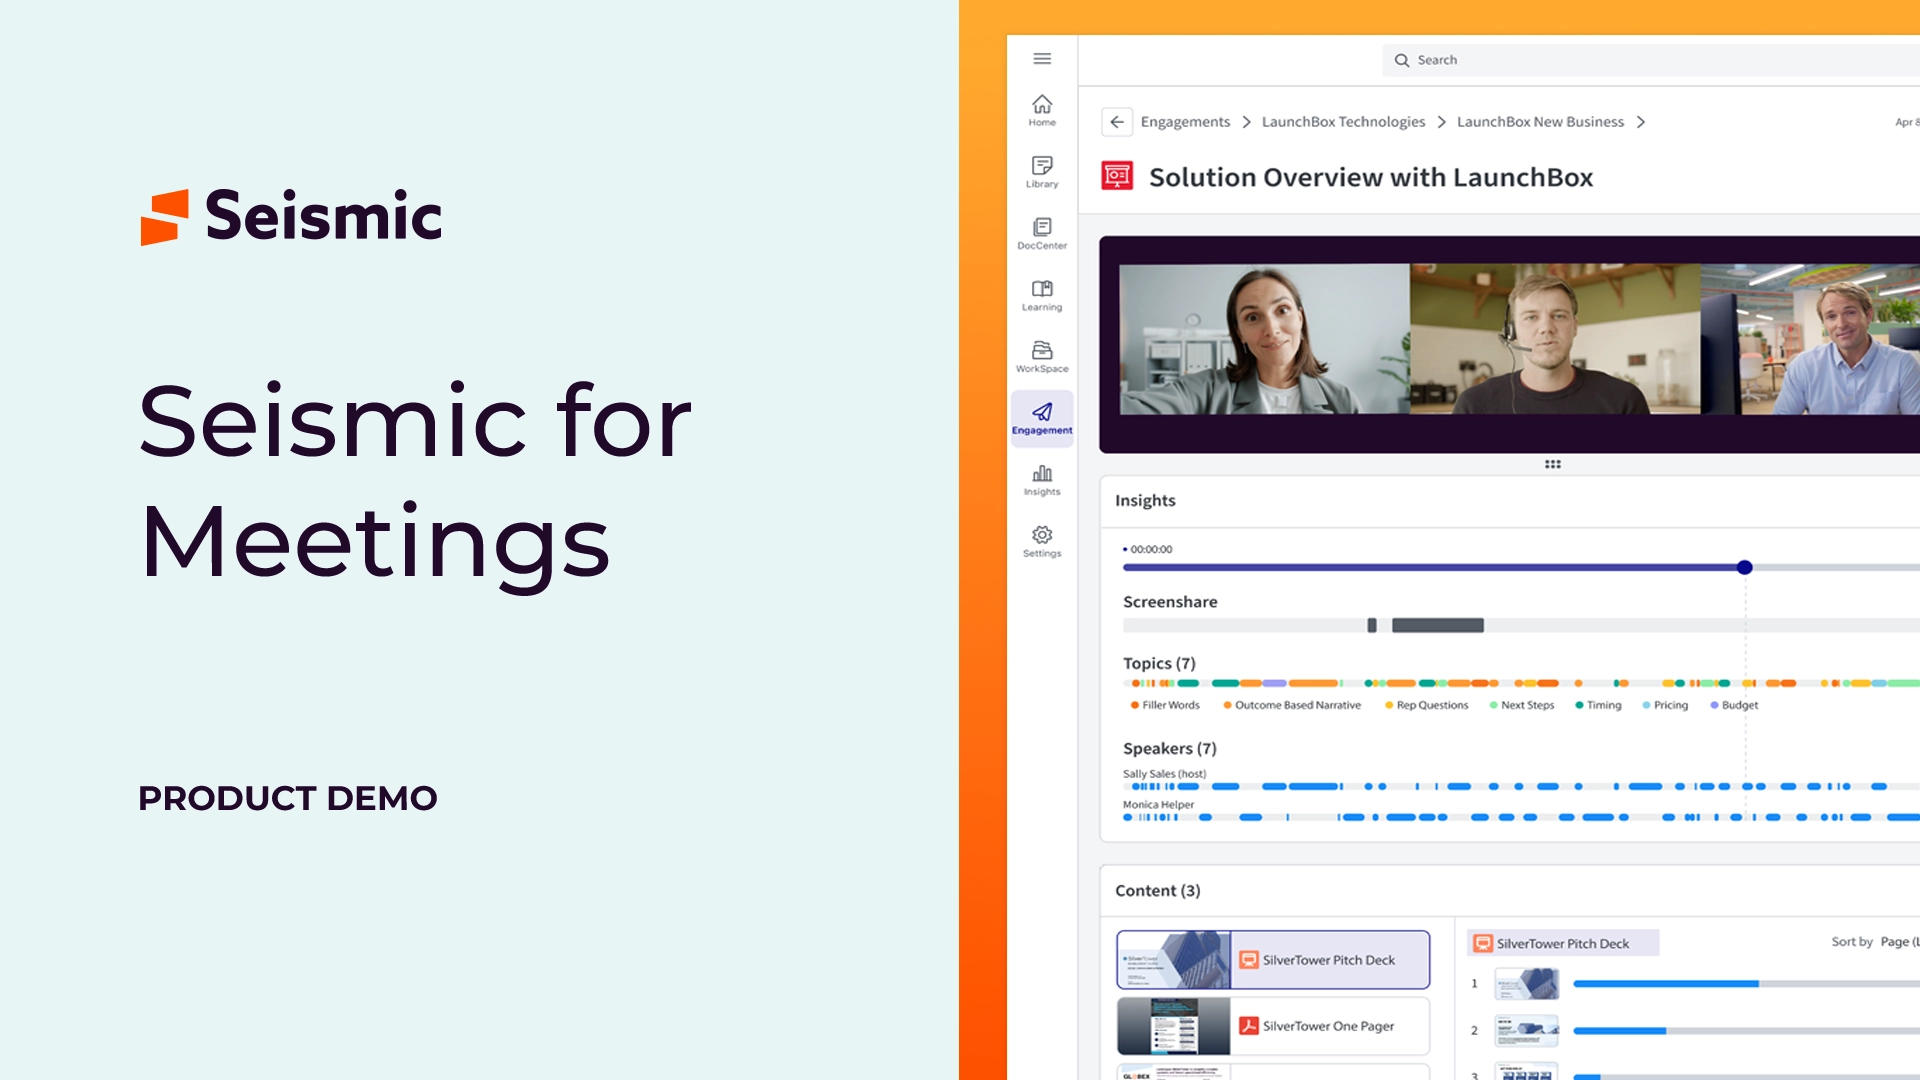
Task: Open the Library sidebar icon
Action: pos(1042,171)
